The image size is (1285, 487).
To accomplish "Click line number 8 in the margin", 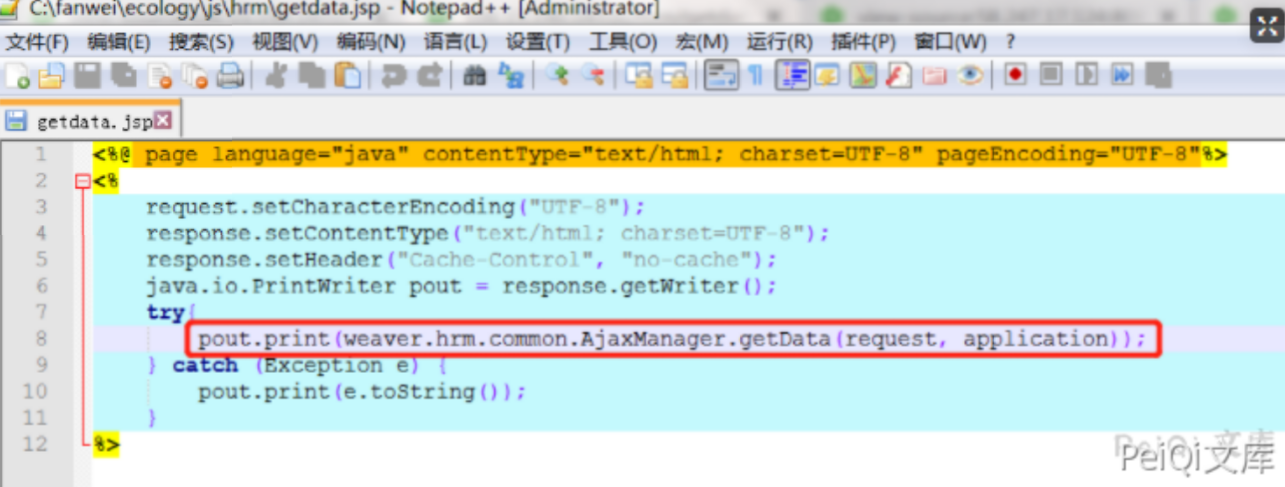I will coord(40,338).
